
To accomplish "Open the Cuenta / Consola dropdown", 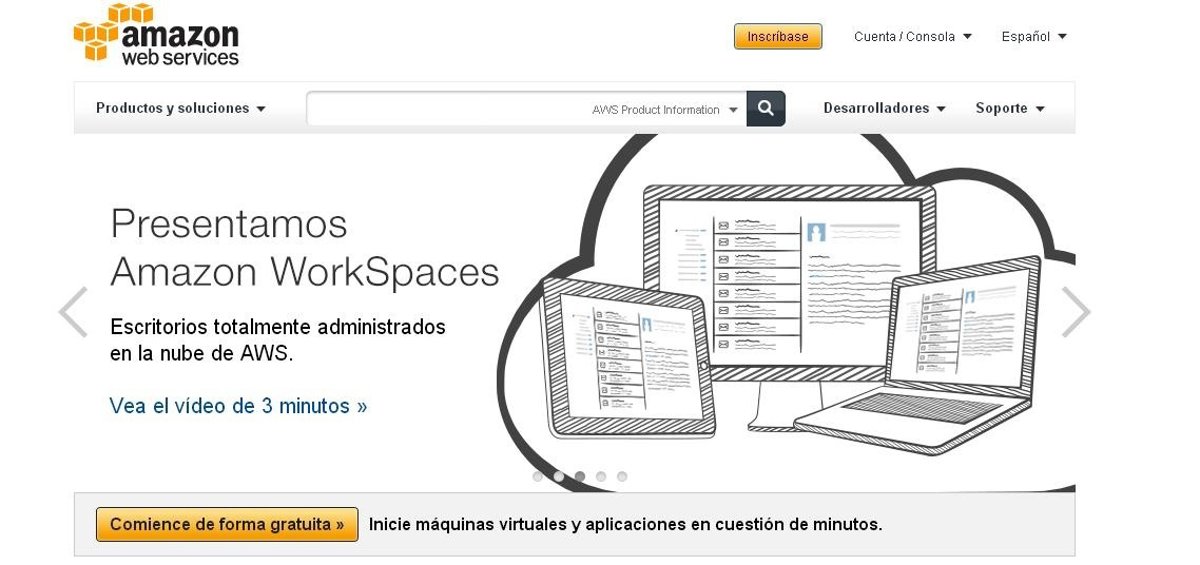I will pos(912,37).
